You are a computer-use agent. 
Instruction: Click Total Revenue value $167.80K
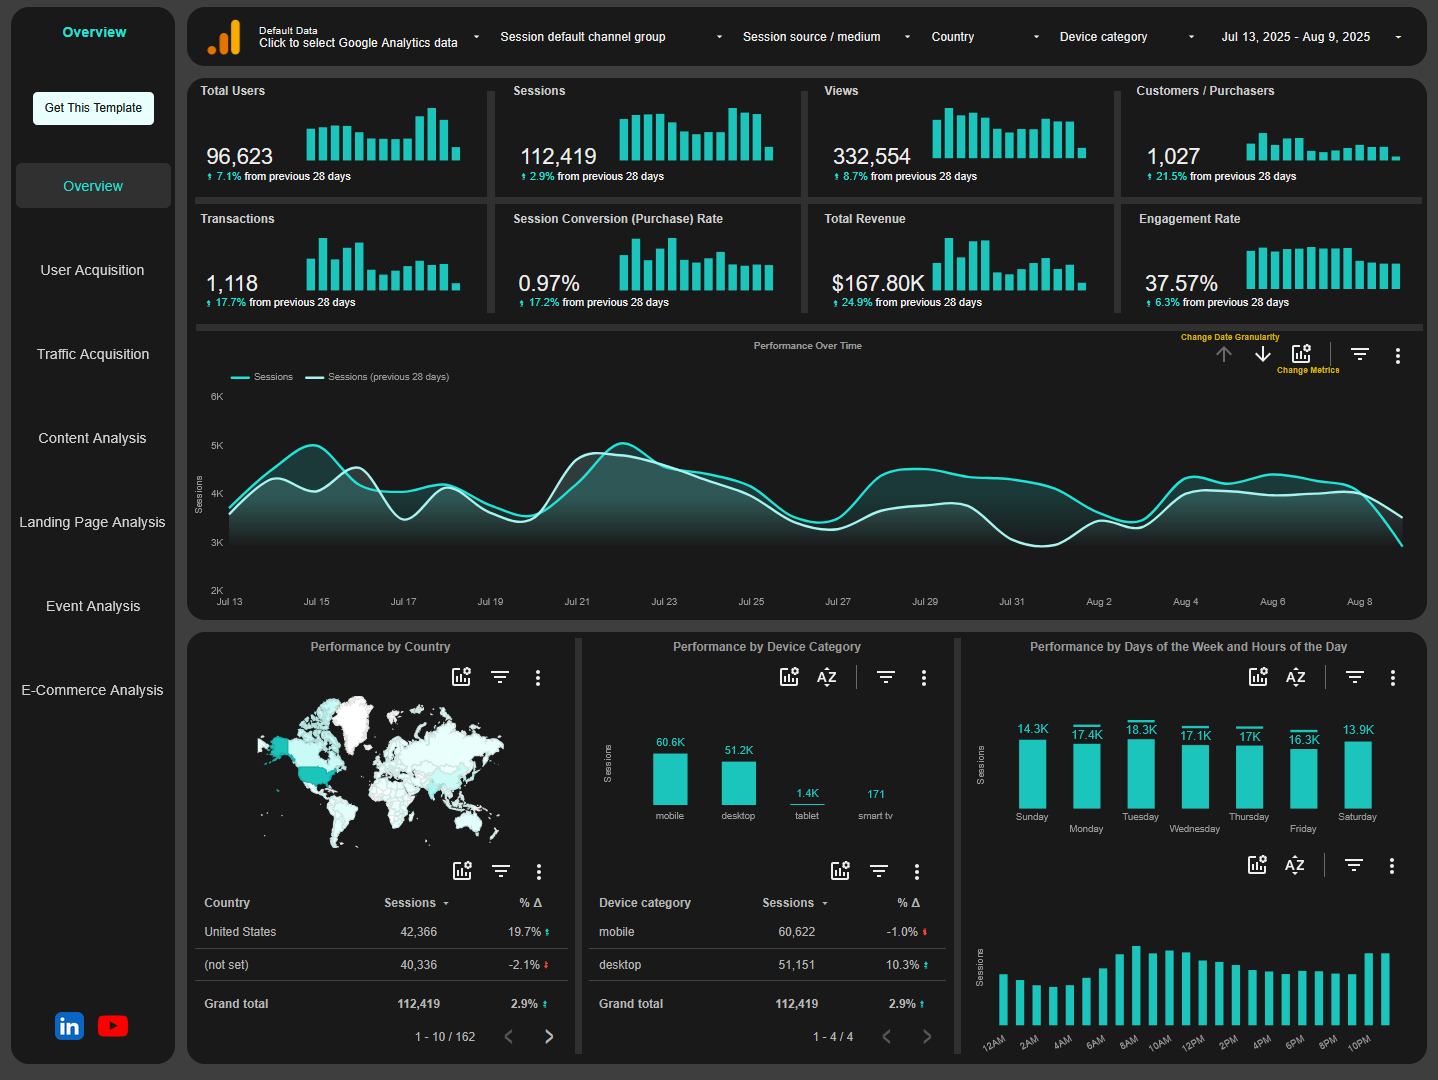(x=878, y=284)
